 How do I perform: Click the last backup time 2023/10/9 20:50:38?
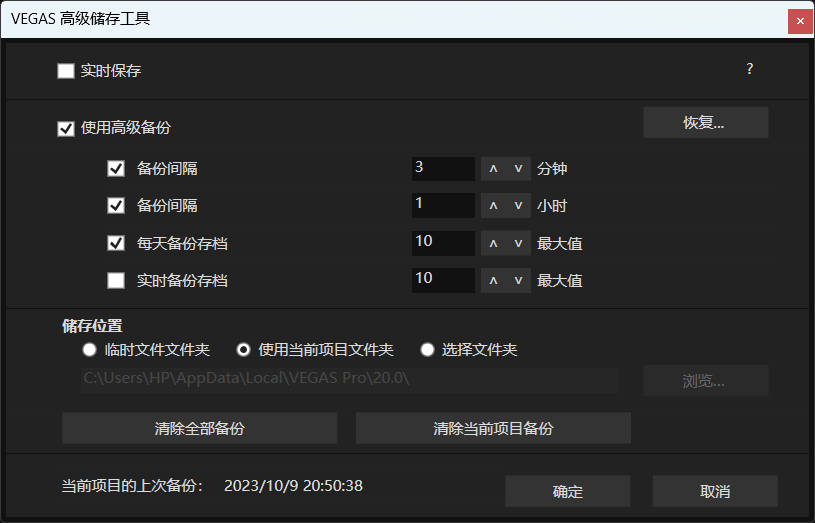pyautogui.click(x=293, y=486)
